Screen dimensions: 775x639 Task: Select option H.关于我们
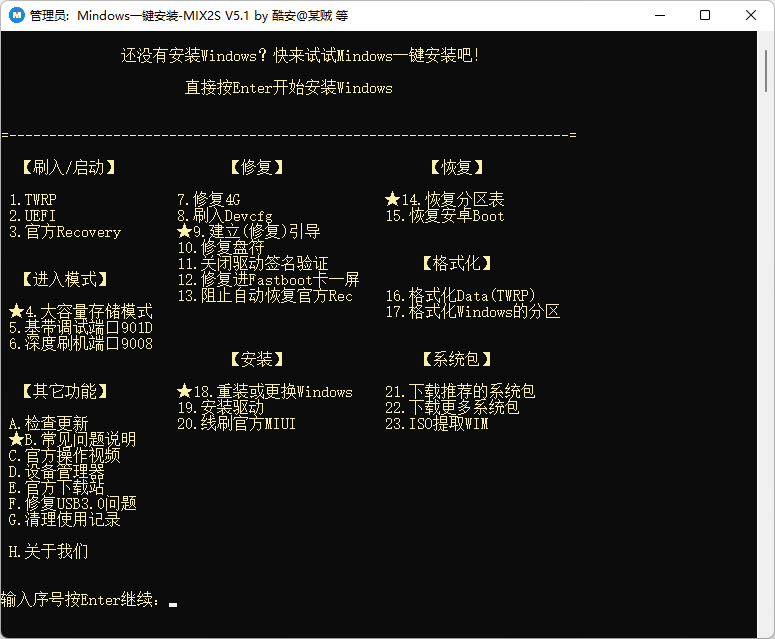tap(48, 551)
